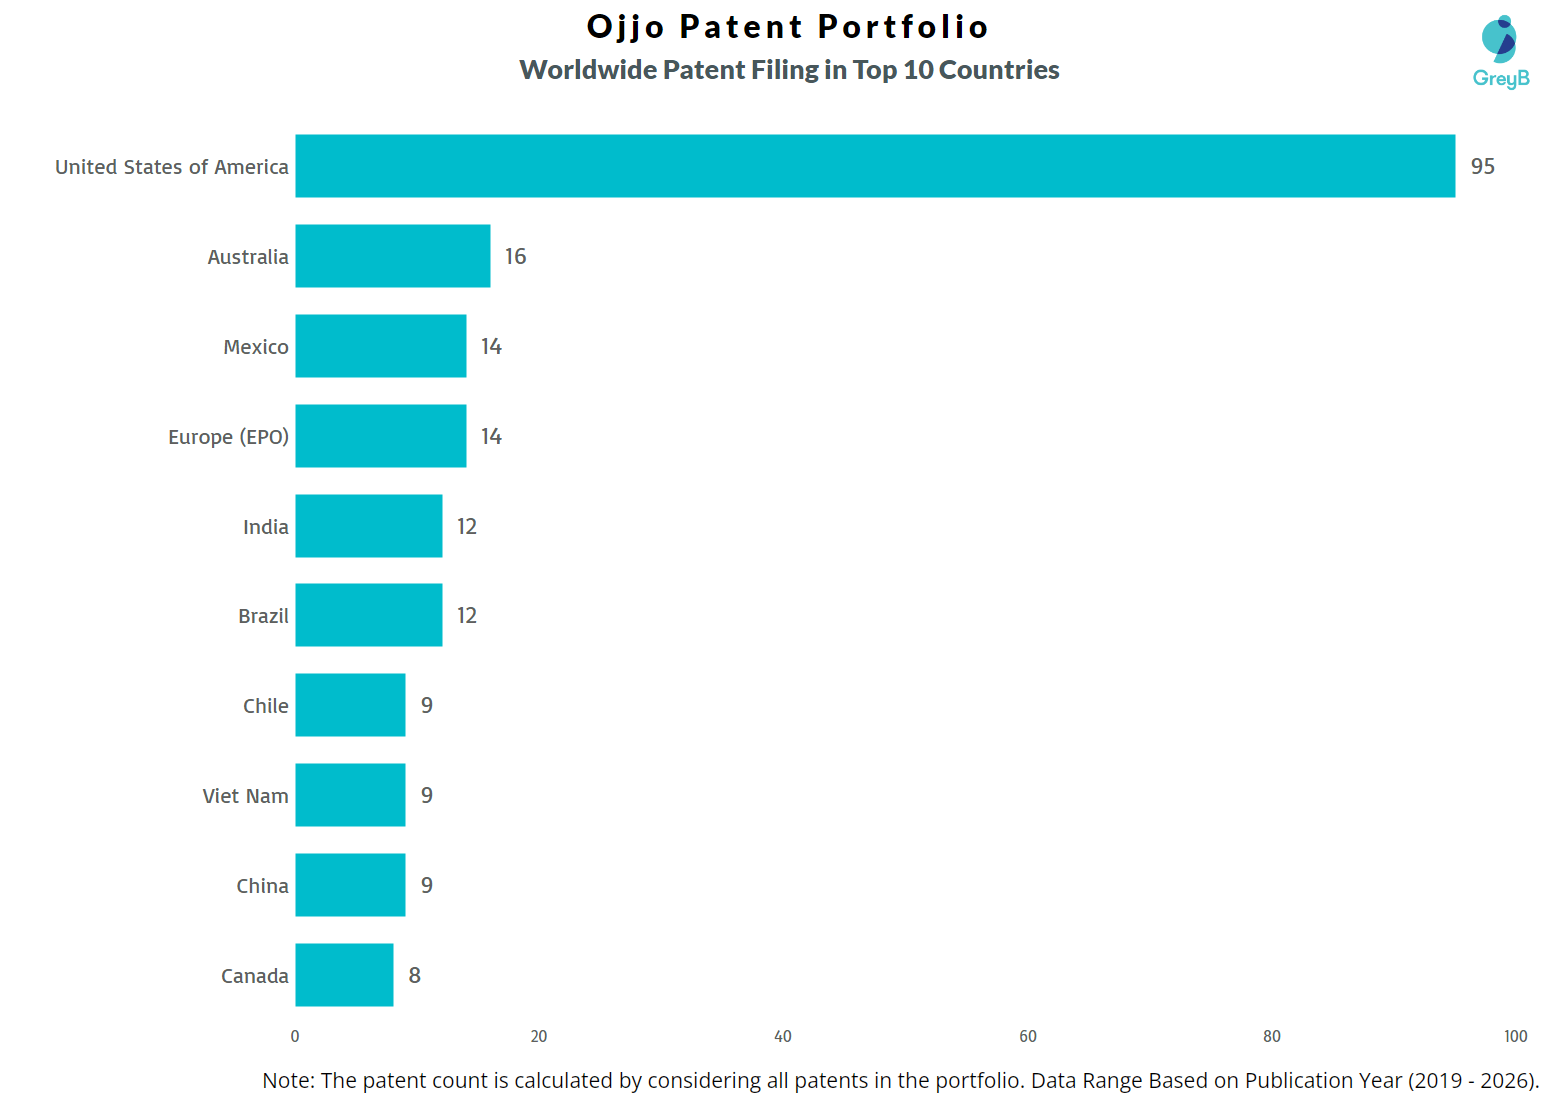Click the Australia value label 16
This screenshot has height=1100, width=1550.
click(x=515, y=257)
